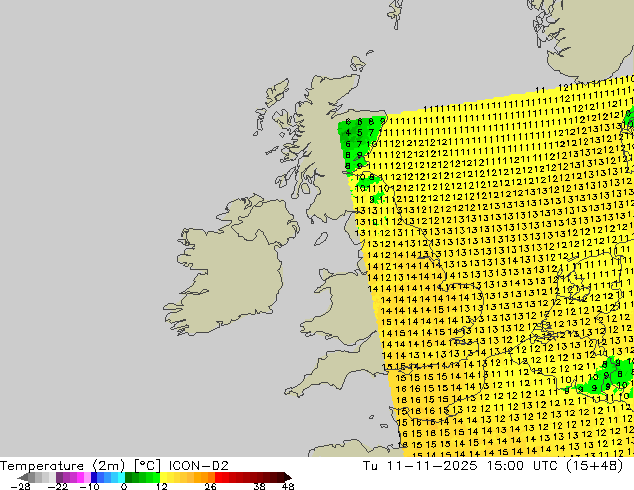Click the date "Tu 11-11-2025" text
The image size is (634, 490).
(420, 466)
